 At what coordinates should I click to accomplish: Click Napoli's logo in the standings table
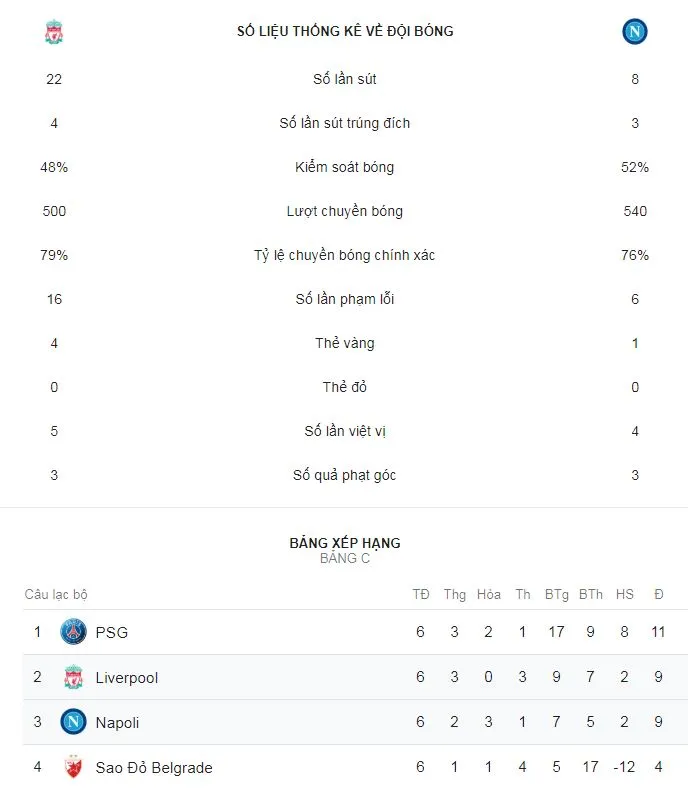click(x=73, y=722)
